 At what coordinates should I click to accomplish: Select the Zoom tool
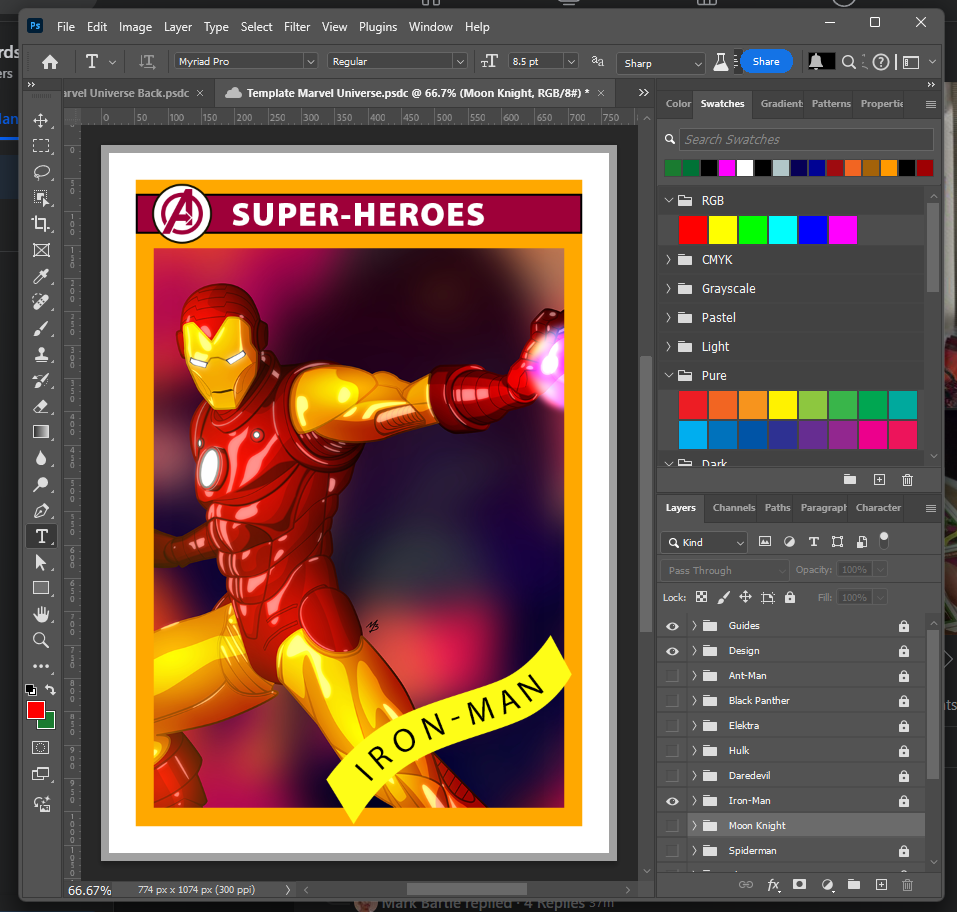pos(41,640)
